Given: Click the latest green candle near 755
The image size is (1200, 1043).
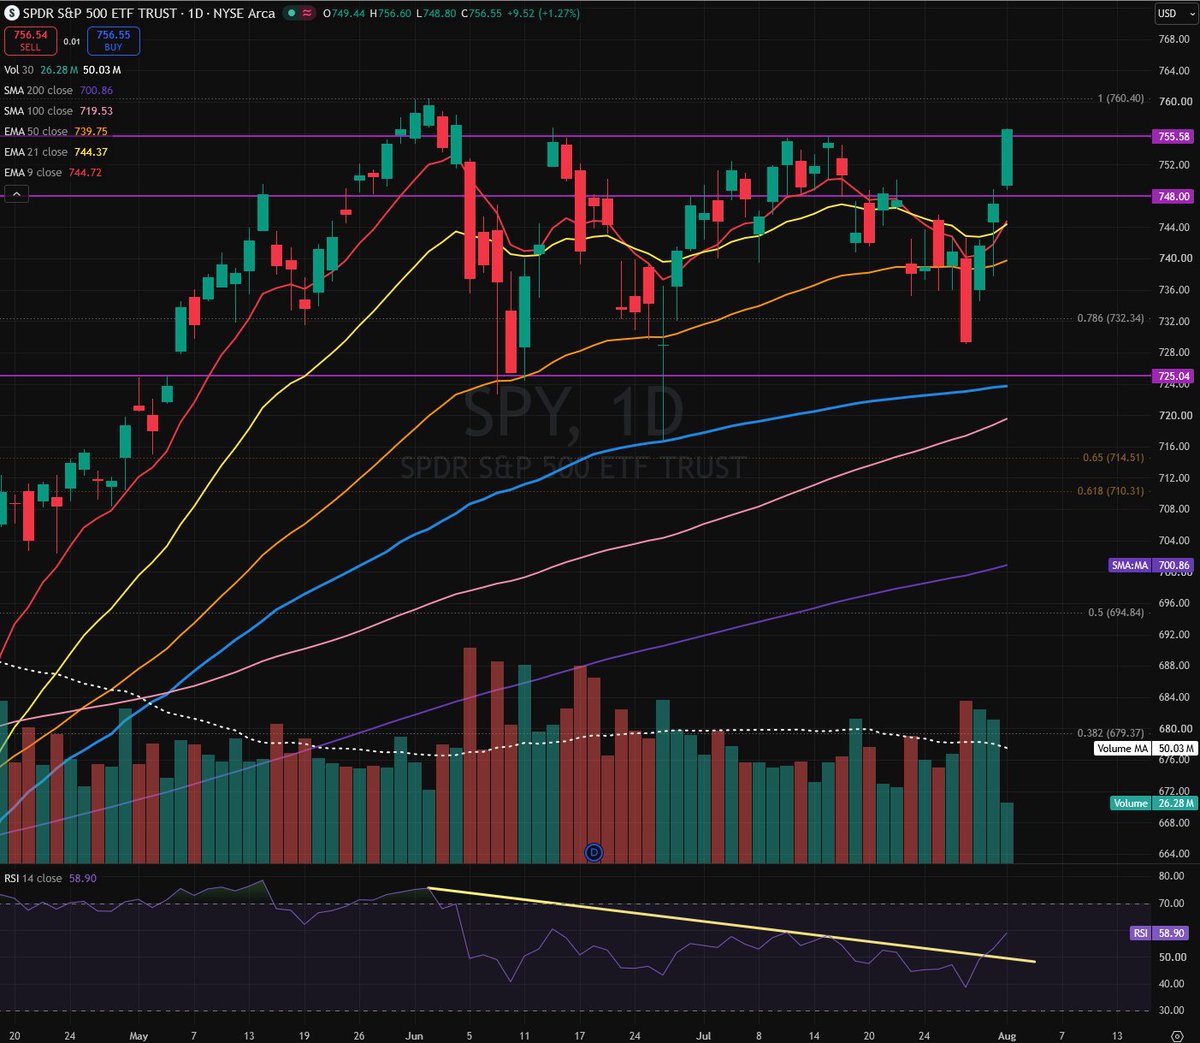Looking at the screenshot, I should click(x=1008, y=157).
